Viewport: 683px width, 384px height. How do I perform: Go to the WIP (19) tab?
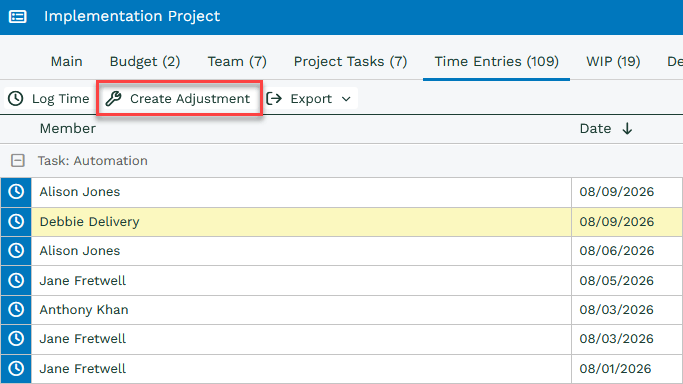(x=613, y=61)
